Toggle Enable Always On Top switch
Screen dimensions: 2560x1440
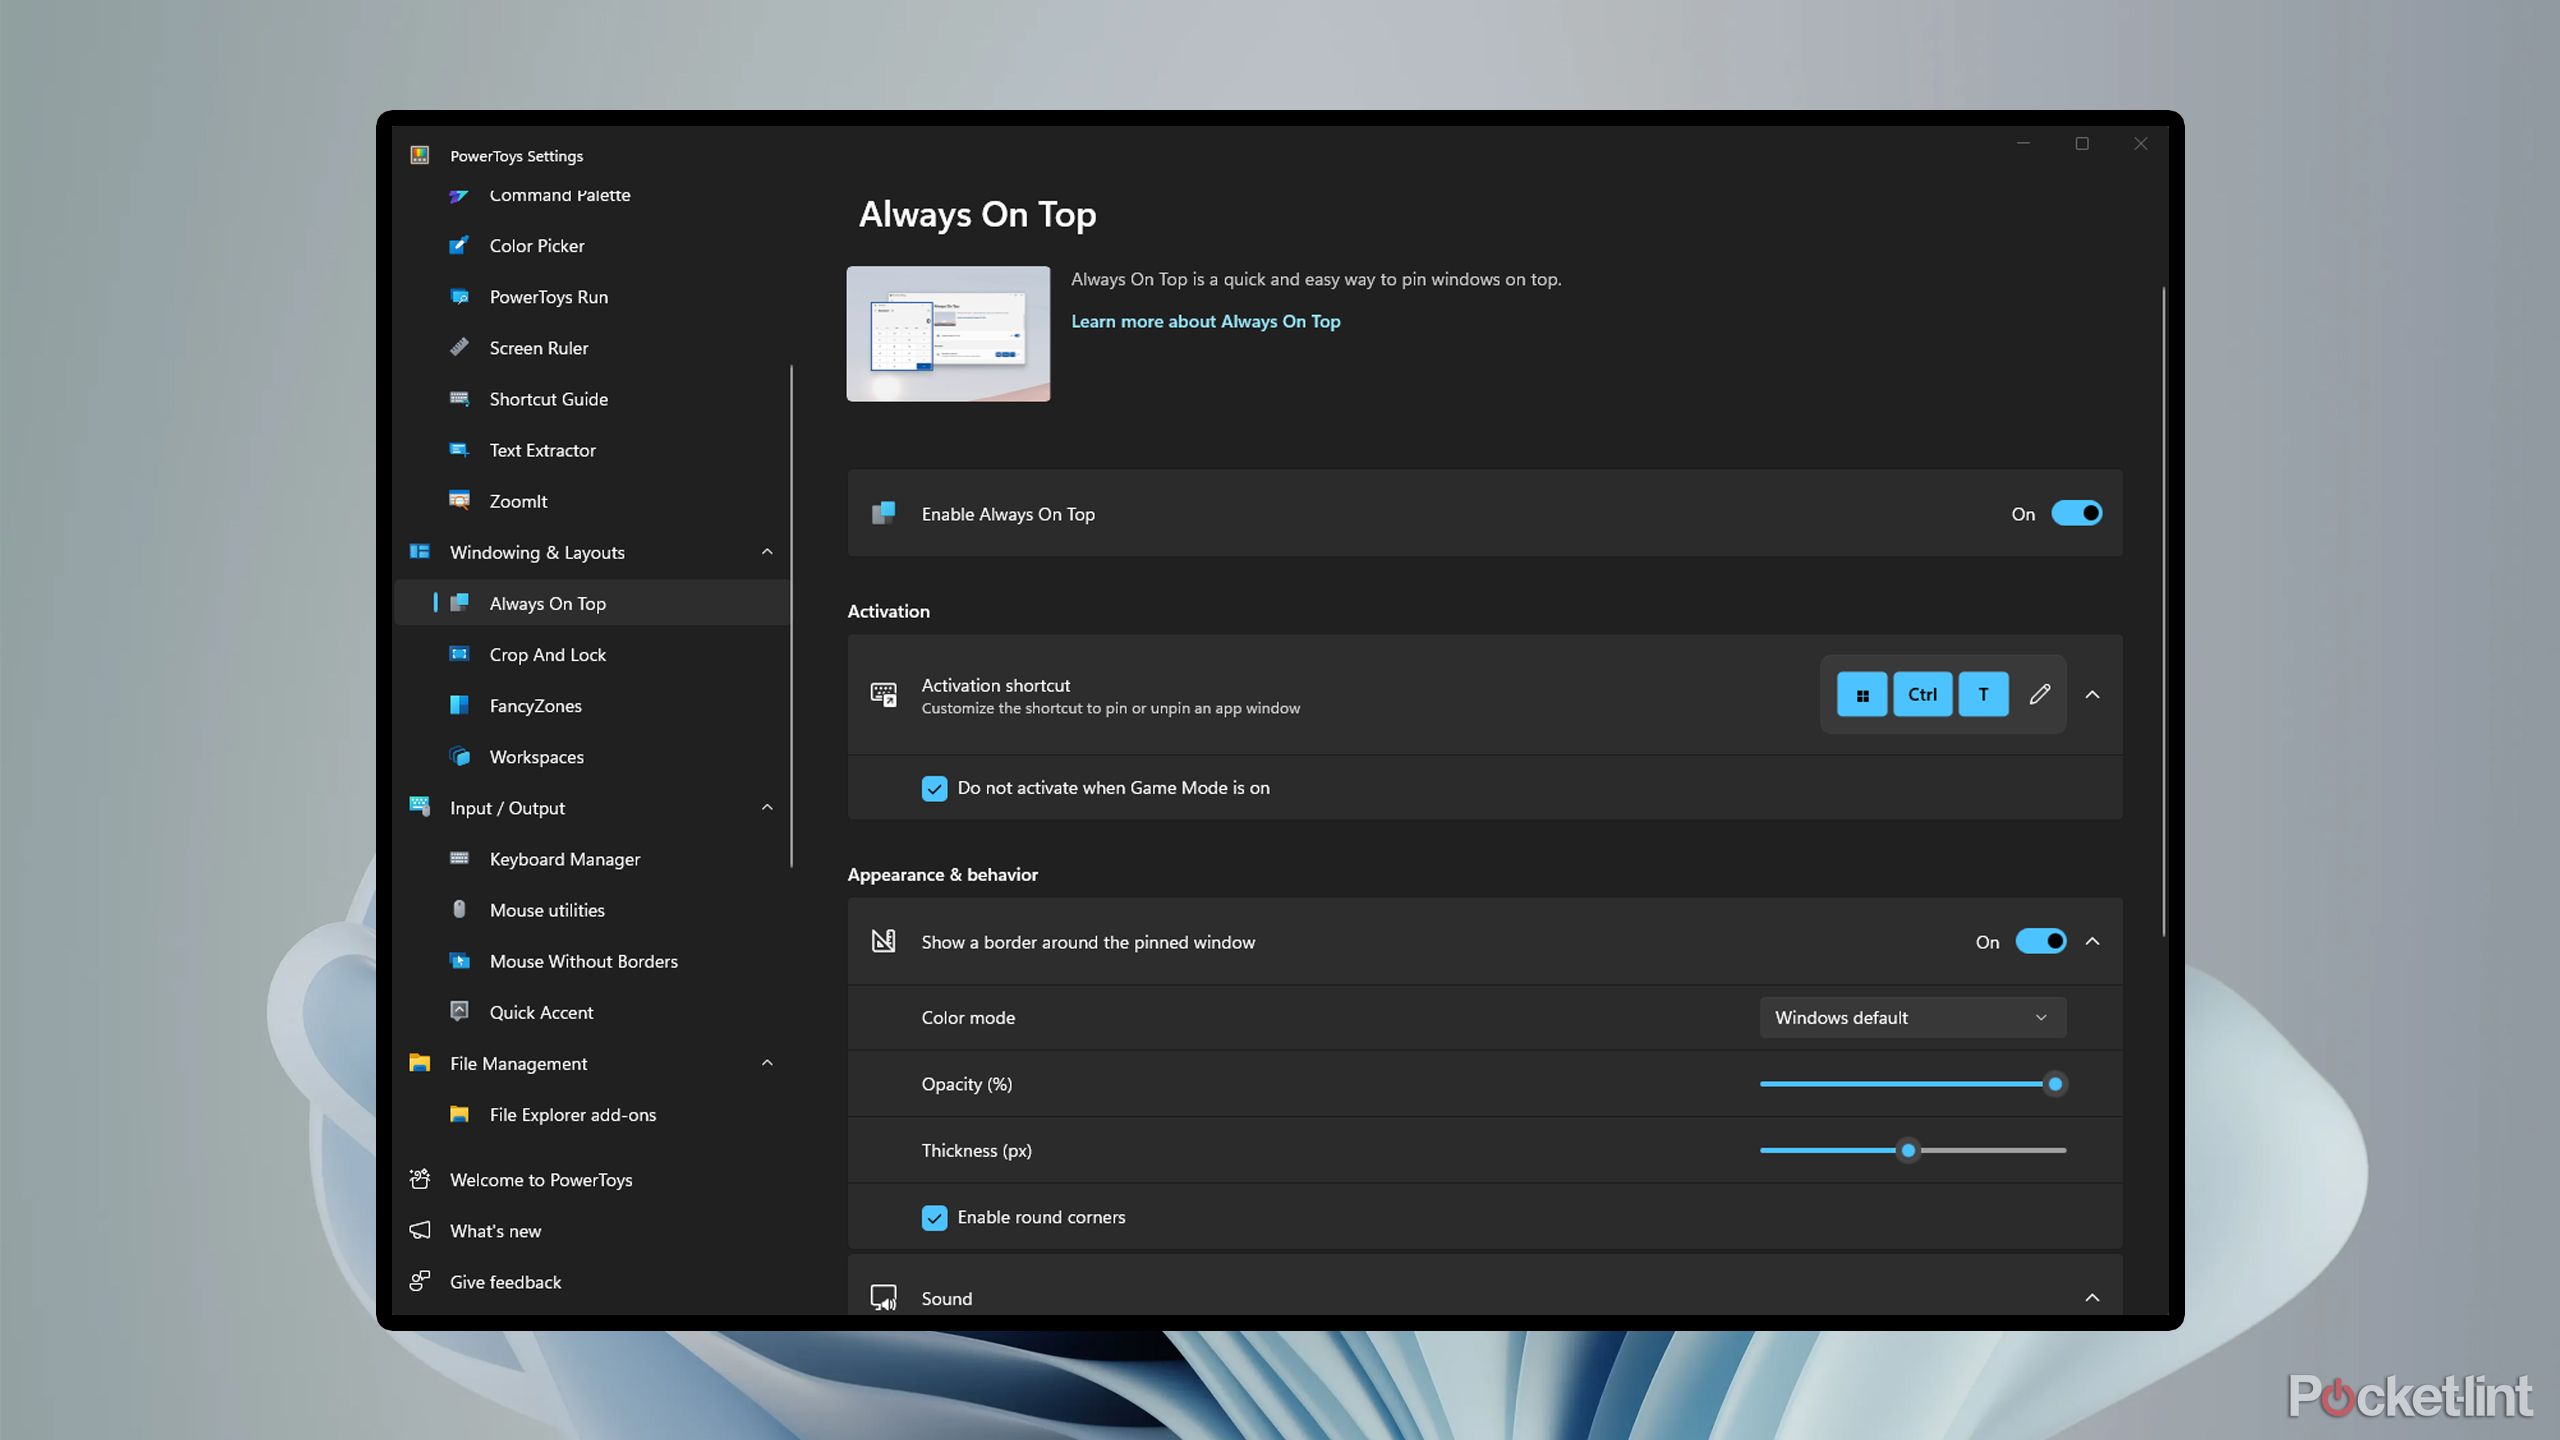pos(2076,513)
